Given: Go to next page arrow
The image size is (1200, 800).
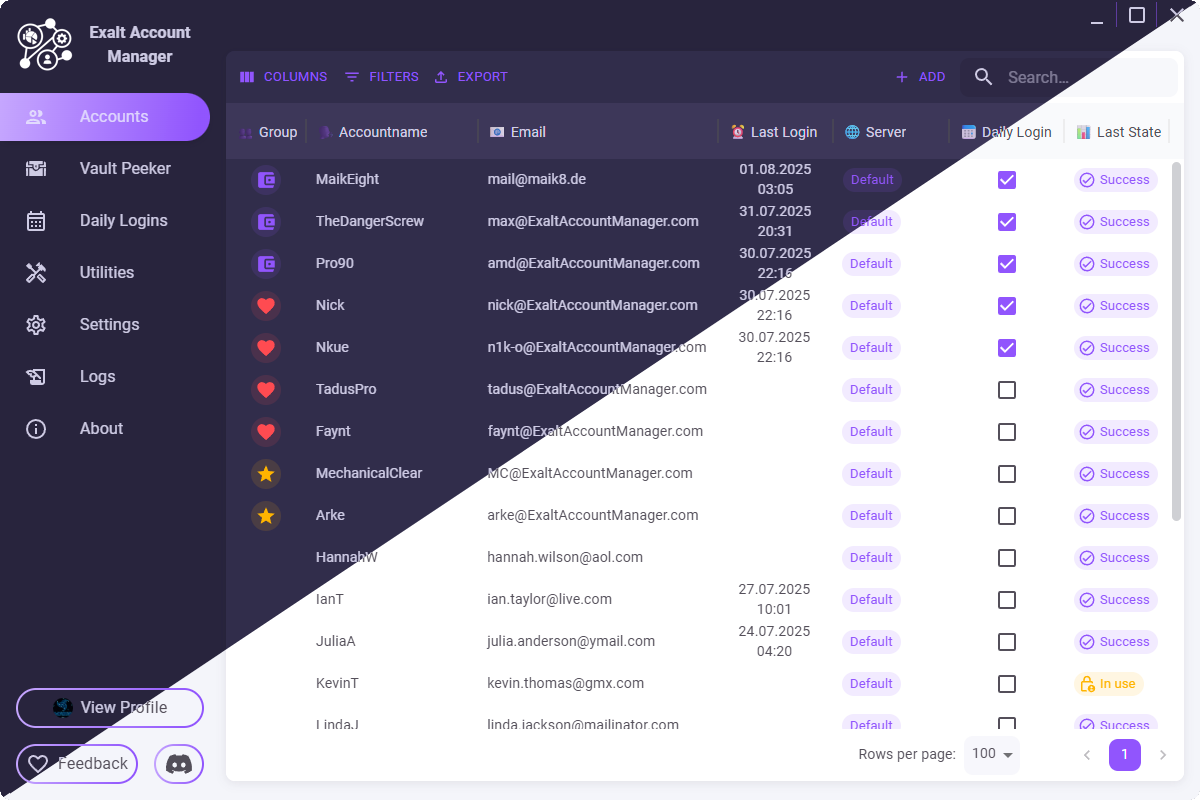Looking at the screenshot, I should [1163, 755].
